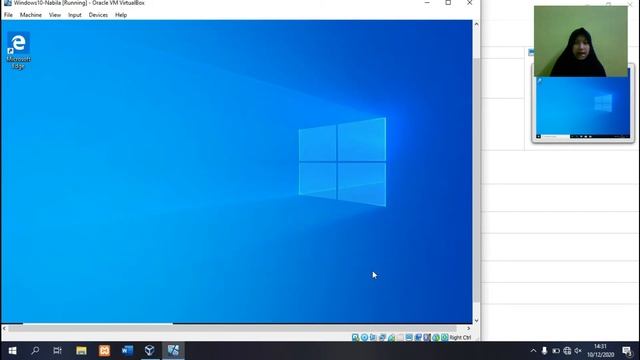The height and width of the screenshot is (360, 640).
Task: Click the scroll-left arrow of VM window
Action: pyautogui.click(x=4, y=328)
